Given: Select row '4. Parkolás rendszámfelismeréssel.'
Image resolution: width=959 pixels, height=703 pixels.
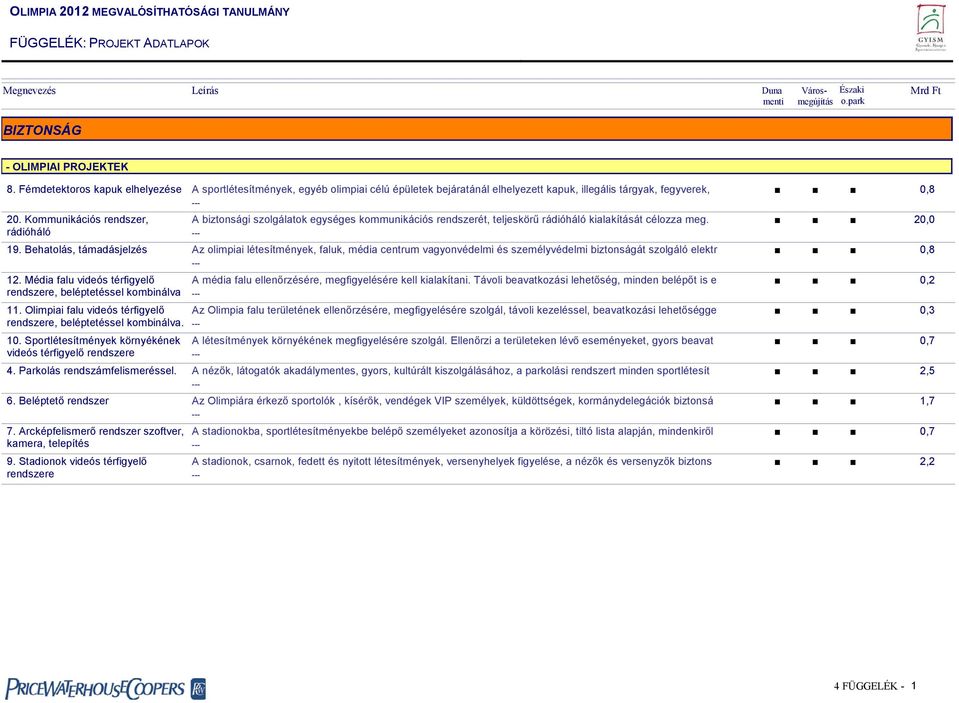Looking at the screenshot, I should (477, 377).
